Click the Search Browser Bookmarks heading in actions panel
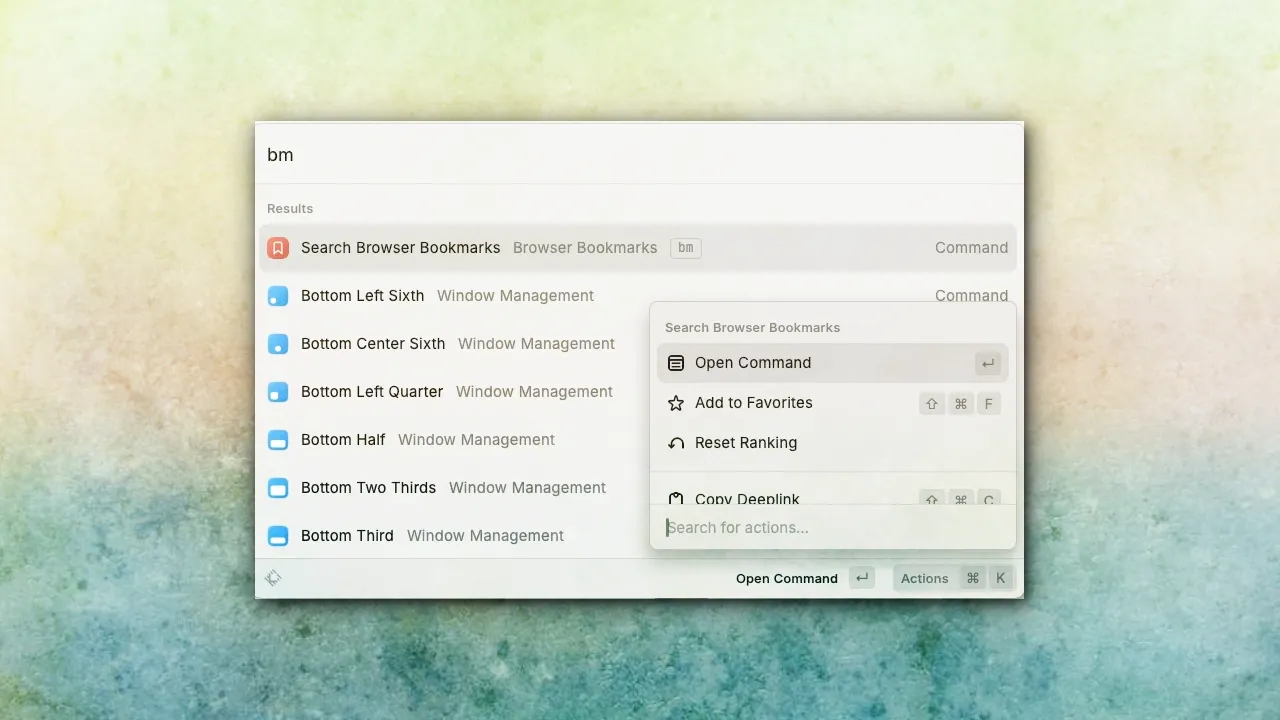 [x=752, y=327]
